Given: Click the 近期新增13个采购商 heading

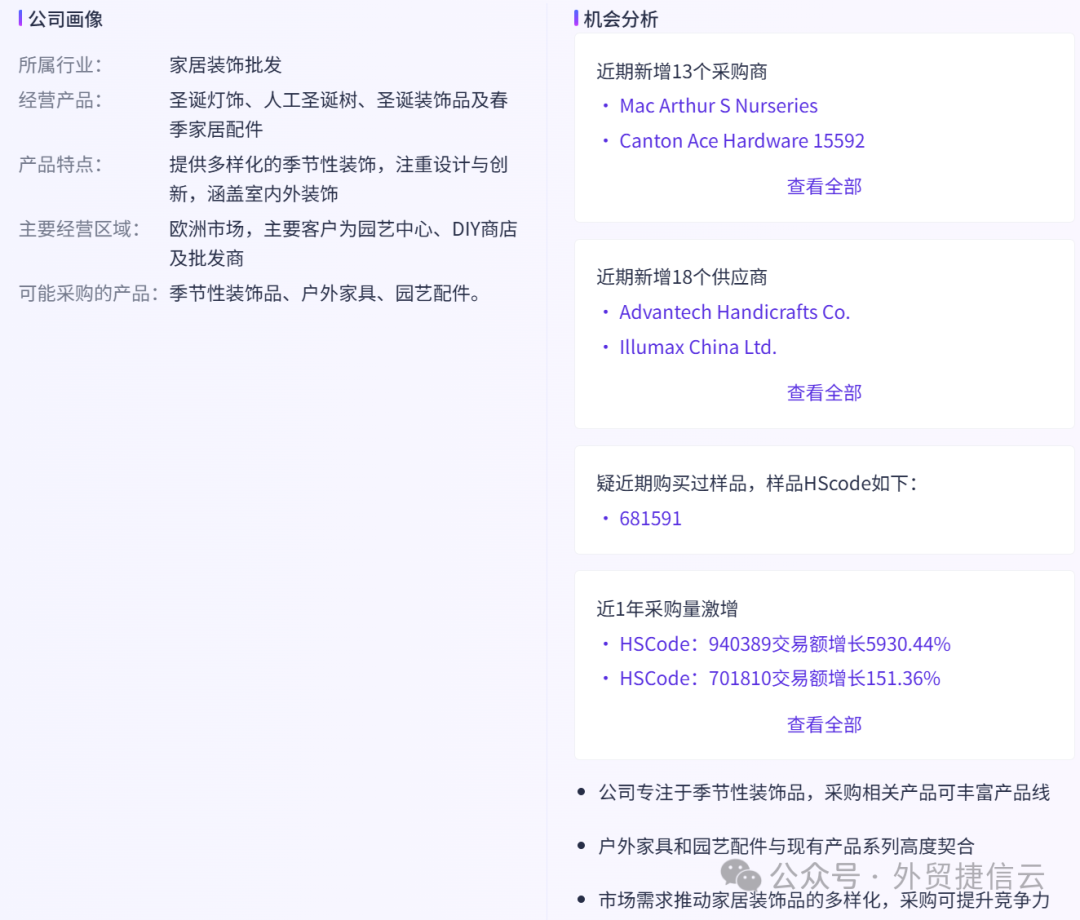Looking at the screenshot, I should 676,71.
